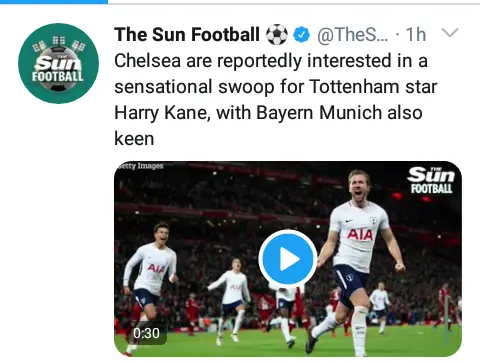Click the word Chelsea in the tweet

[x=148, y=61]
